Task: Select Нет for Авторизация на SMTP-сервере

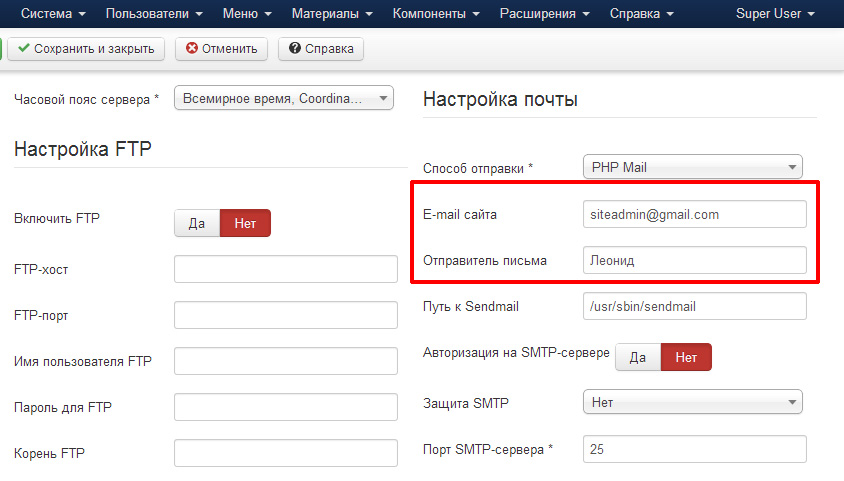Action: point(686,357)
